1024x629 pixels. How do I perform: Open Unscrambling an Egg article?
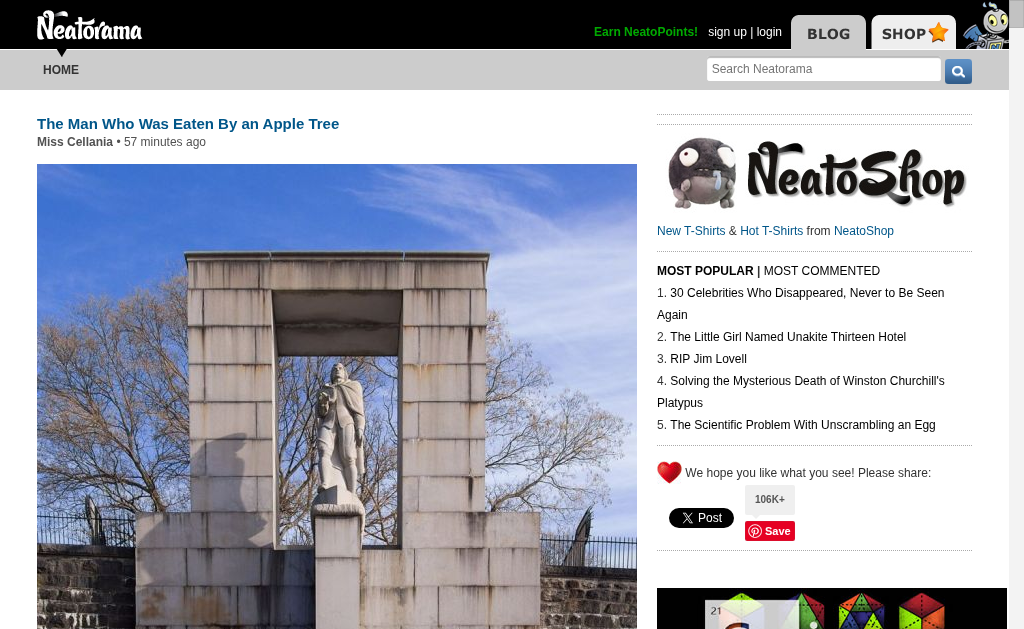click(803, 425)
